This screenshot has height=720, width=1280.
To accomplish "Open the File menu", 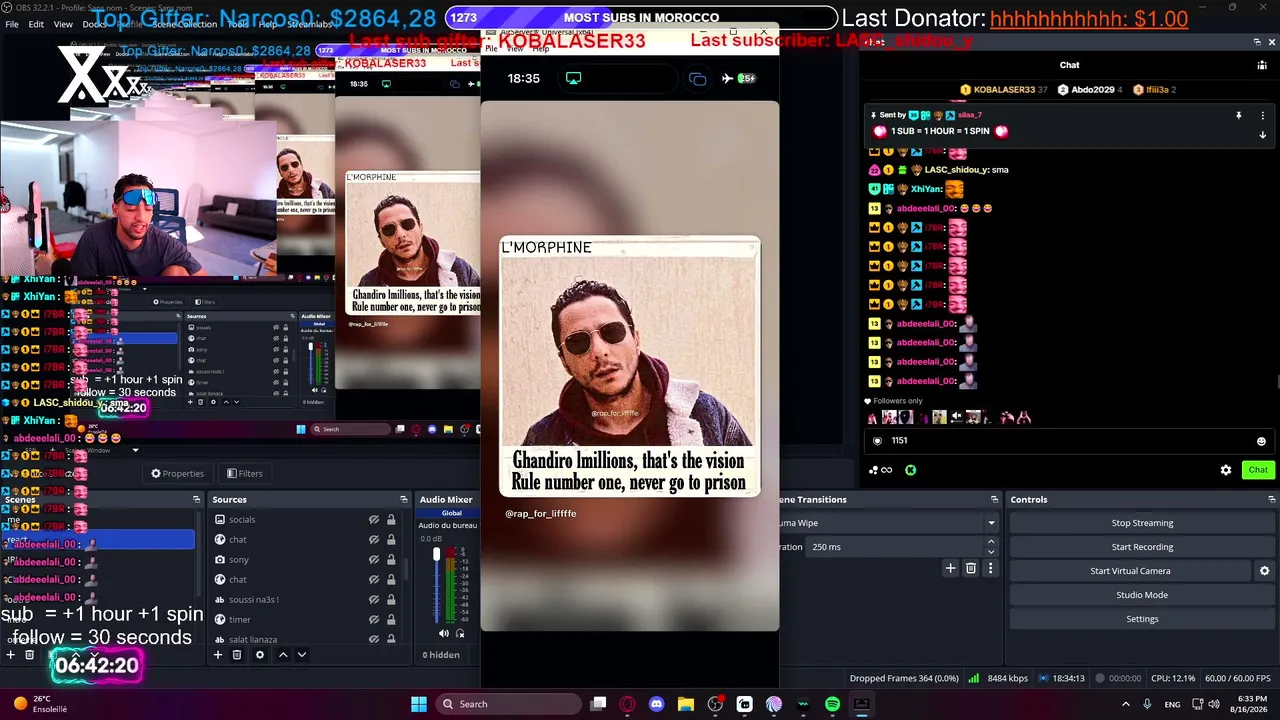I will pos(12,24).
